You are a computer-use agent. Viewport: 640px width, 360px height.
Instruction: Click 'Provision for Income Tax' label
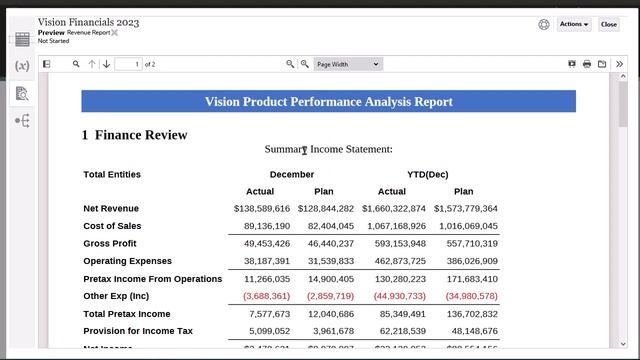coord(138,331)
